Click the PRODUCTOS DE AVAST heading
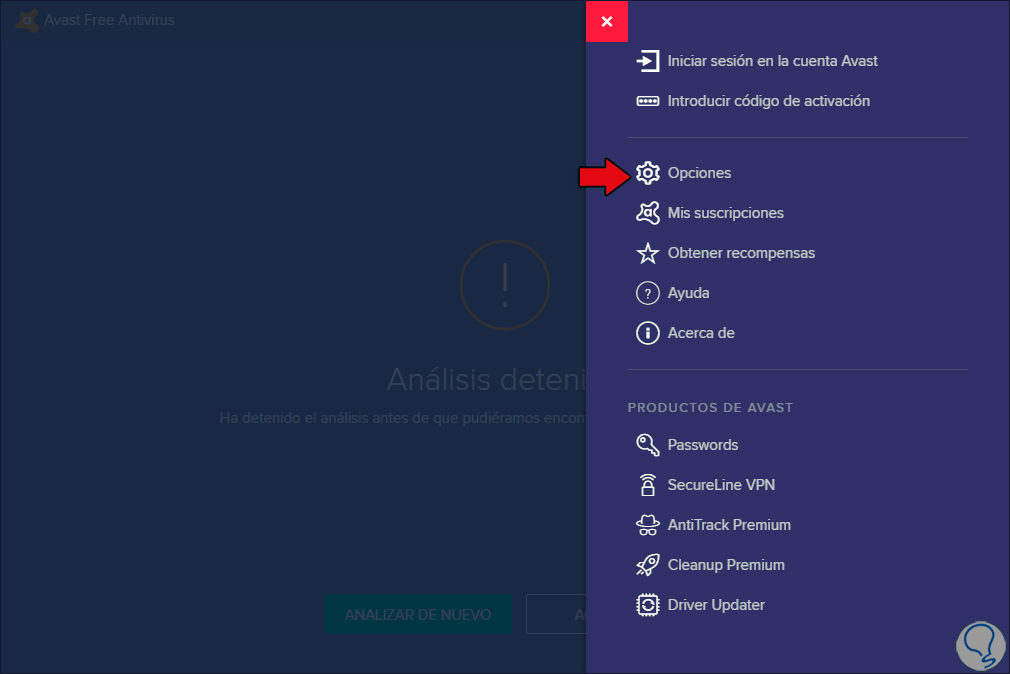Viewport: 1010px width, 674px height. pos(710,408)
